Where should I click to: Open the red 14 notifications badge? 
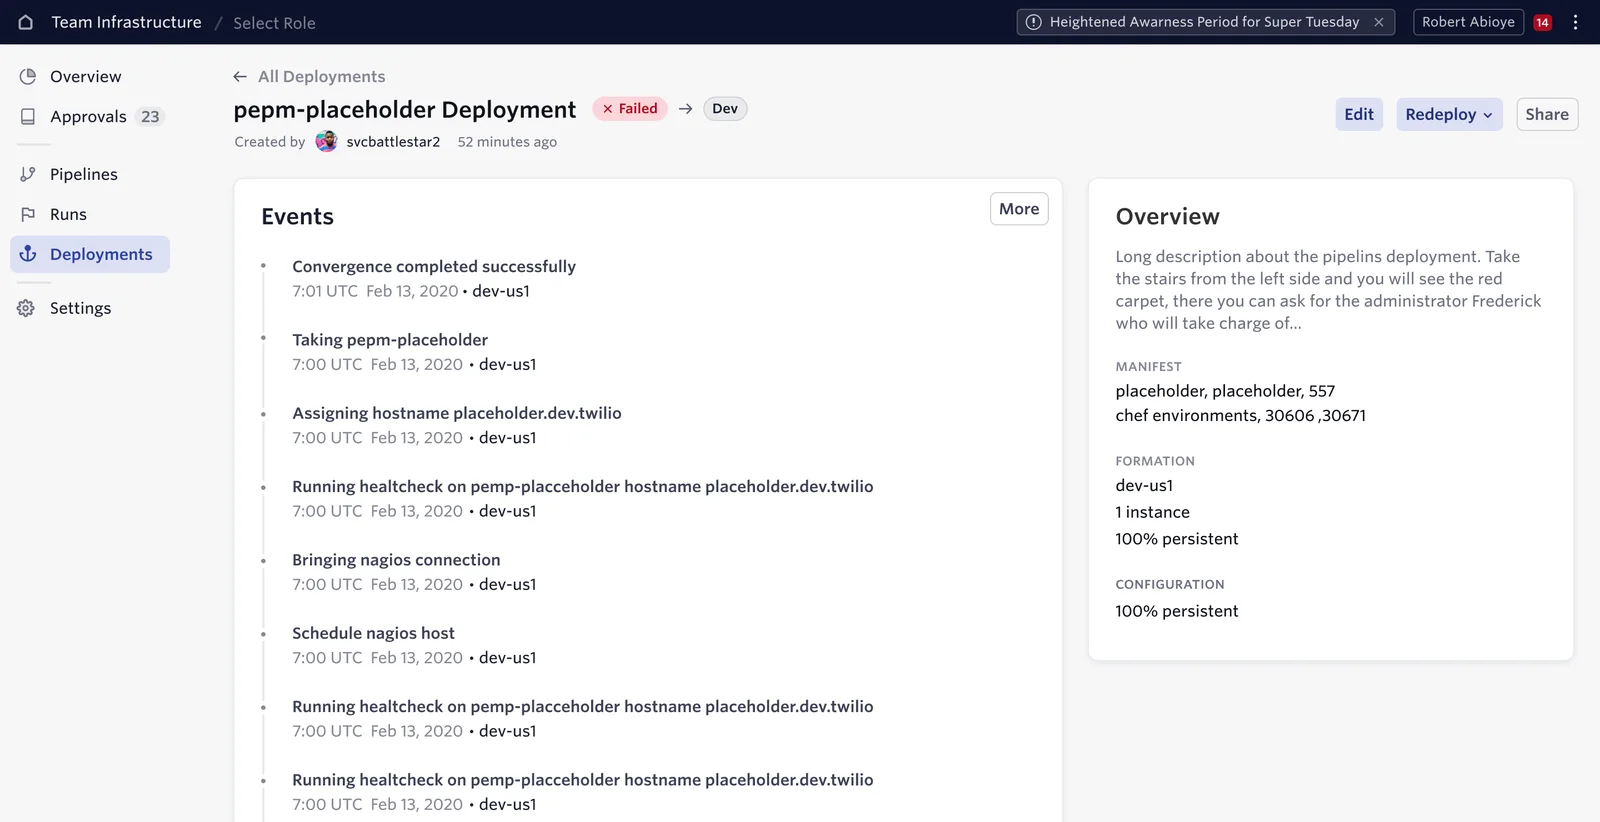click(x=1543, y=22)
